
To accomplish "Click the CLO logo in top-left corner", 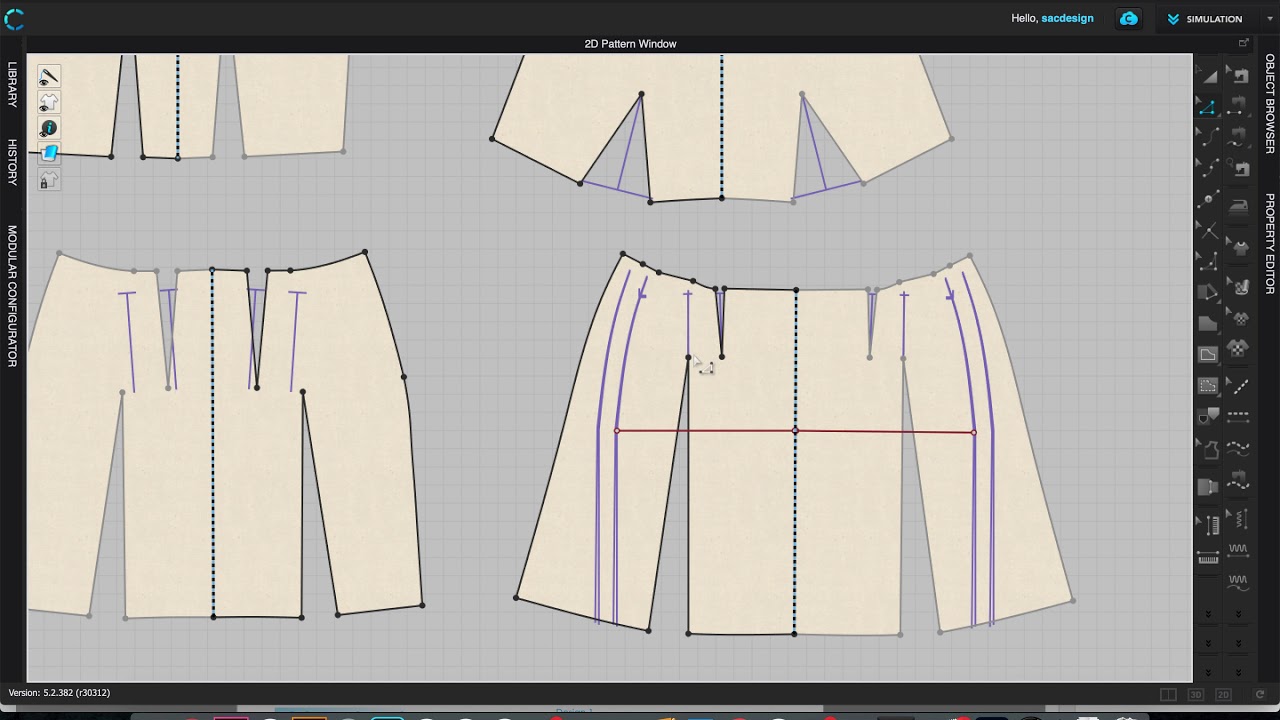I will coord(14,18).
